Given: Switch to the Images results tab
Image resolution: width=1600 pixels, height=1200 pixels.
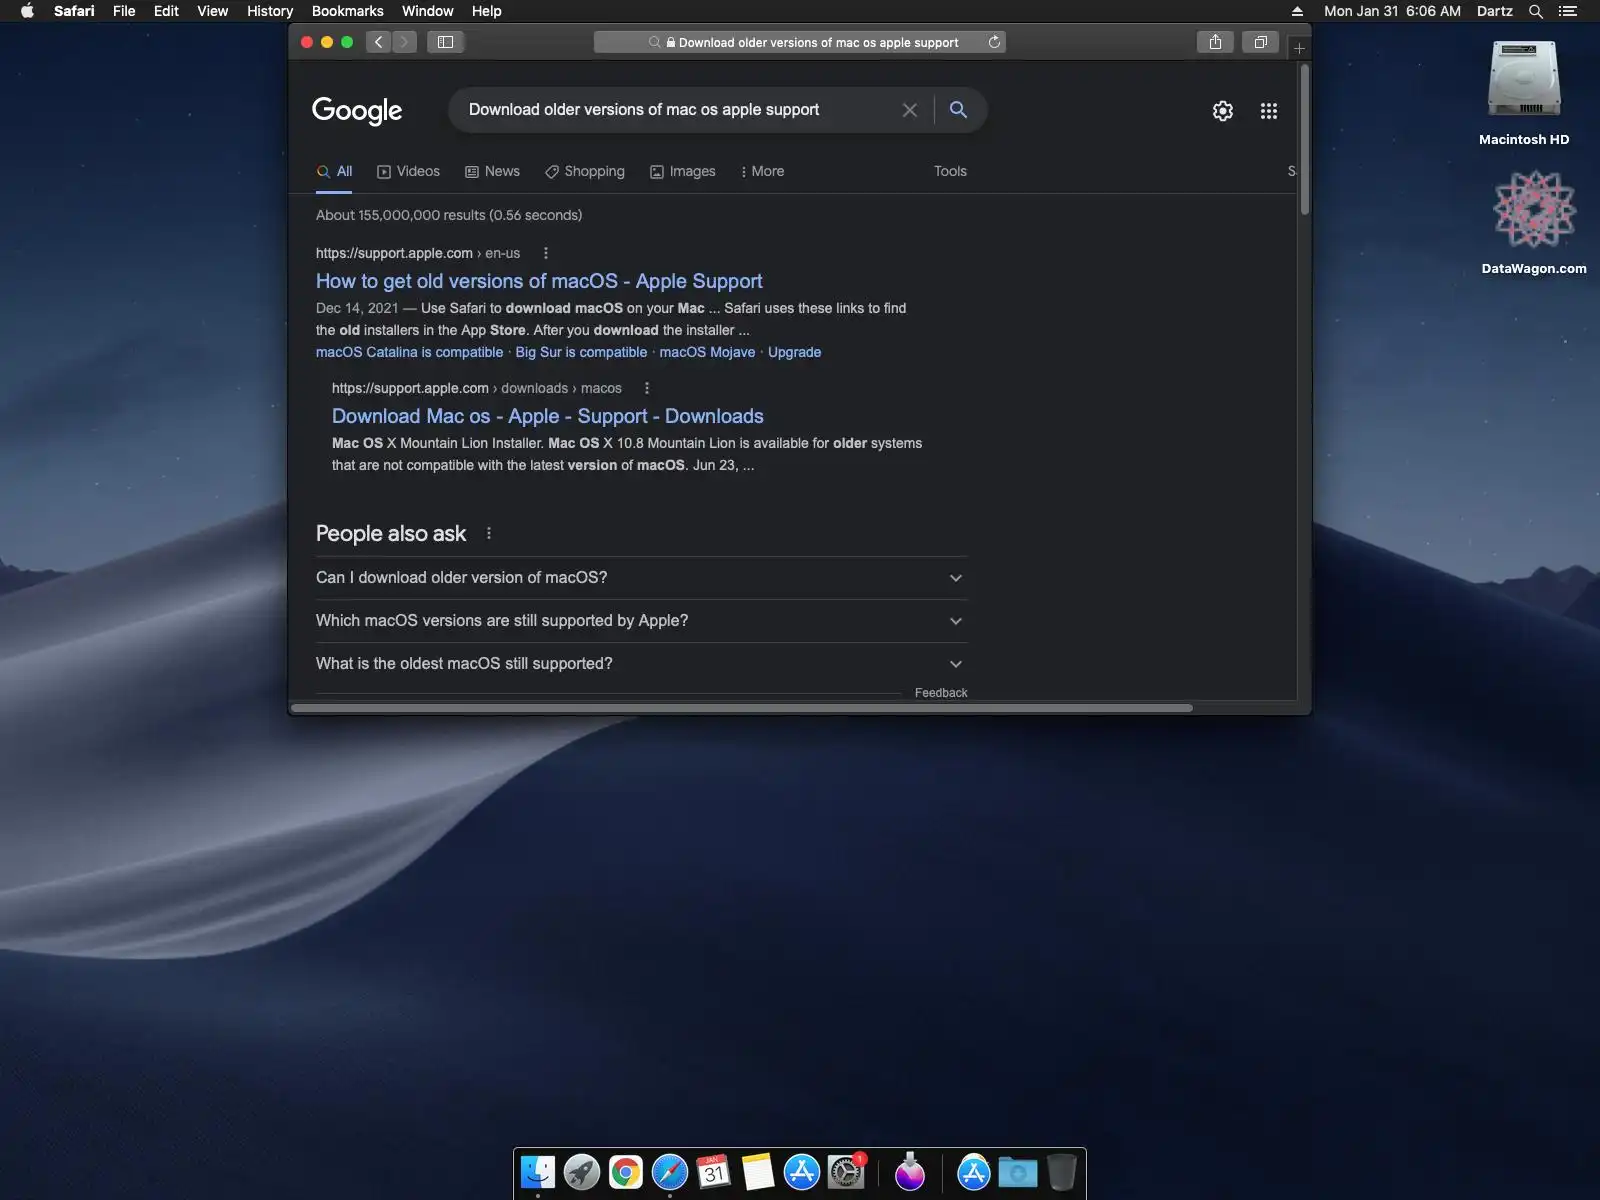Looking at the screenshot, I should (683, 171).
